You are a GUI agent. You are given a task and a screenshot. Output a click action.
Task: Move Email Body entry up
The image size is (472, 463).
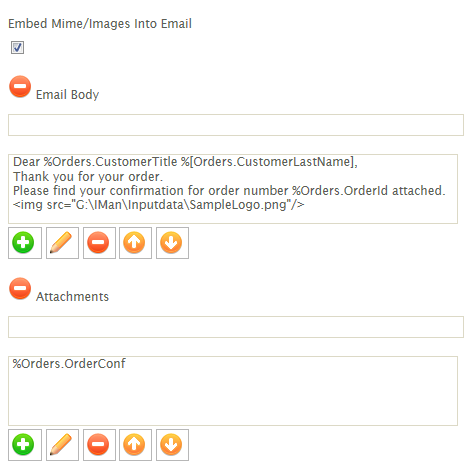pos(135,243)
